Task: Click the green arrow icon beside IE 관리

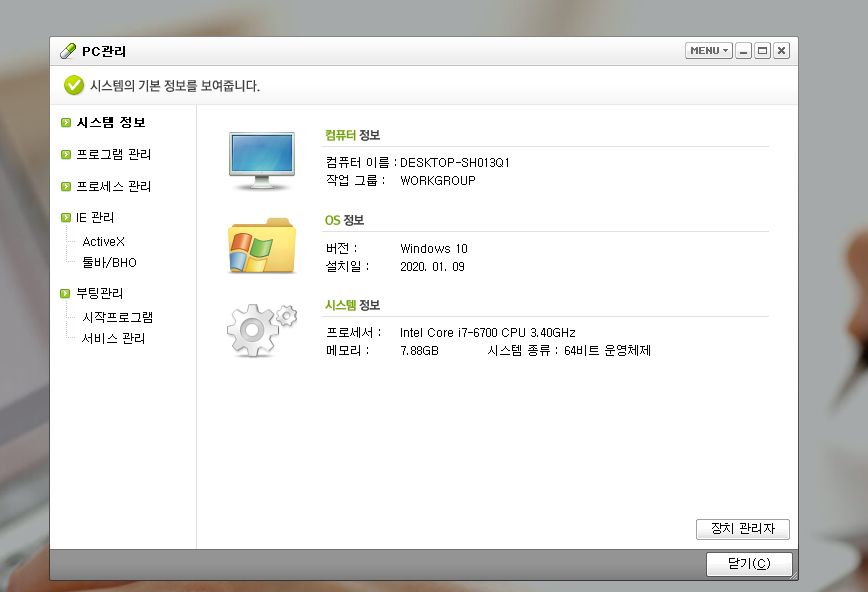Action: point(66,218)
